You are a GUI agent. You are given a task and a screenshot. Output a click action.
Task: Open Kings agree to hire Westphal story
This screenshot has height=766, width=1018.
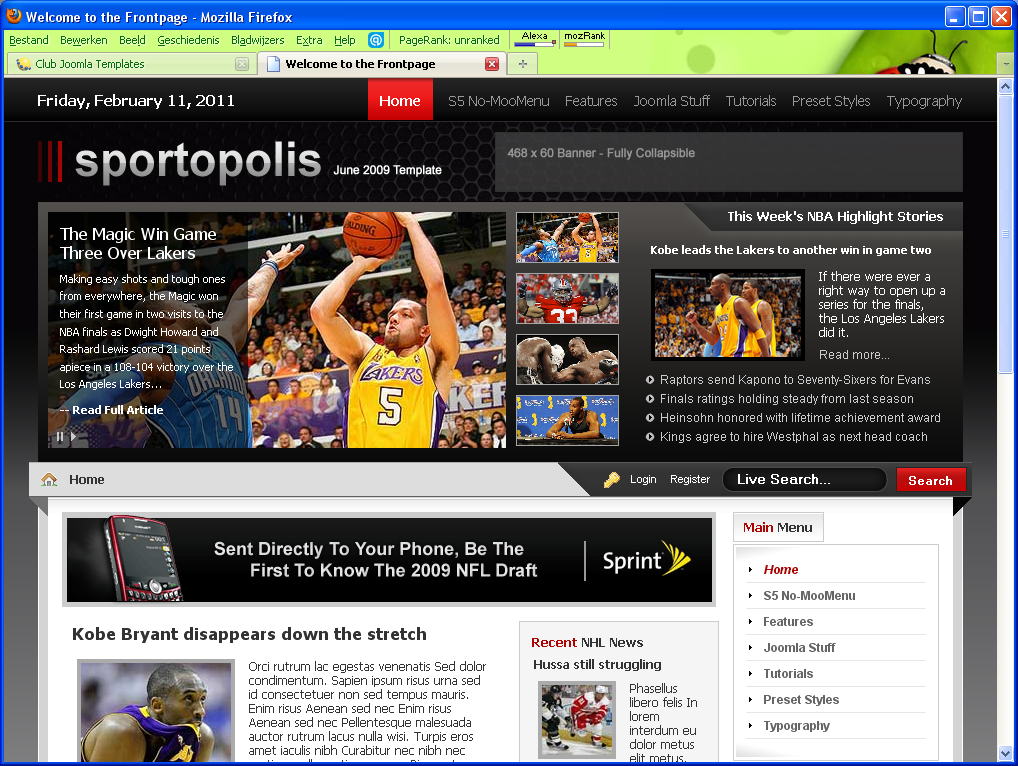coord(793,437)
